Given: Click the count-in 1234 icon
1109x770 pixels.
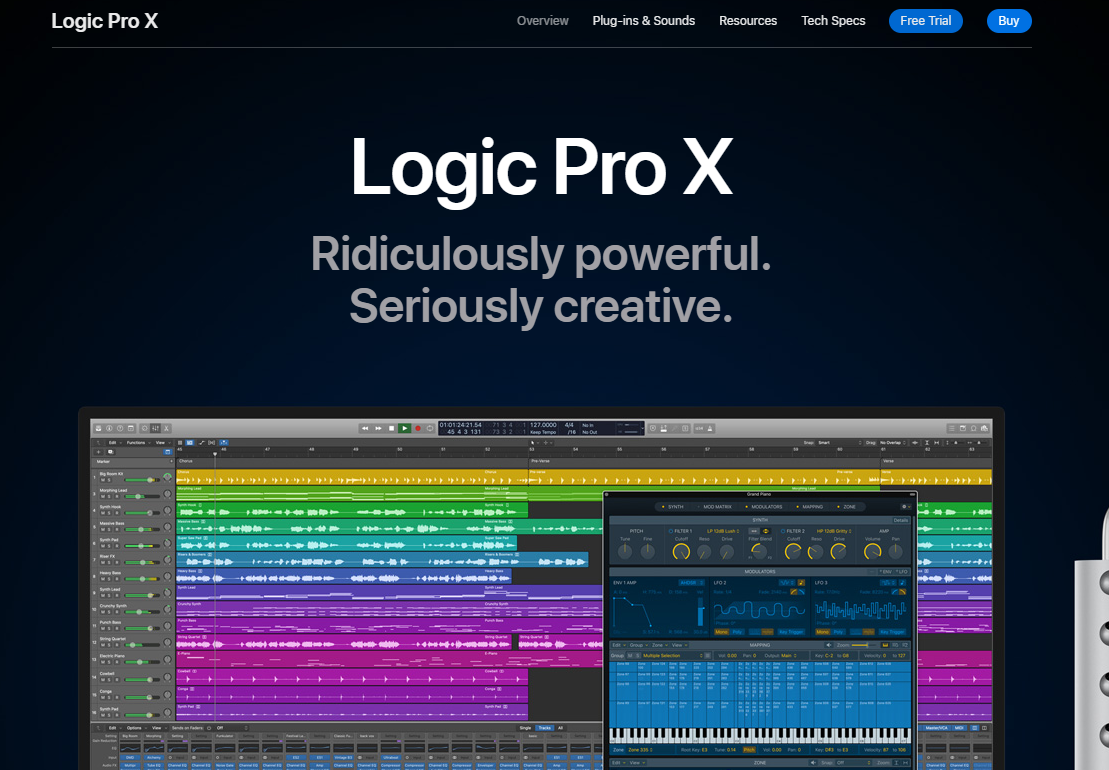Looking at the screenshot, I should click(699, 428).
